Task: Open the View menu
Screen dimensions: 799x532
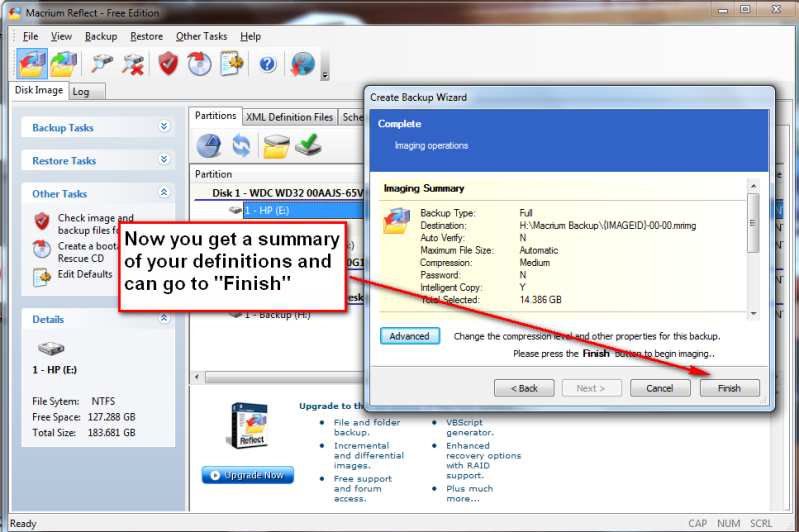Action: [x=61, y=36]
